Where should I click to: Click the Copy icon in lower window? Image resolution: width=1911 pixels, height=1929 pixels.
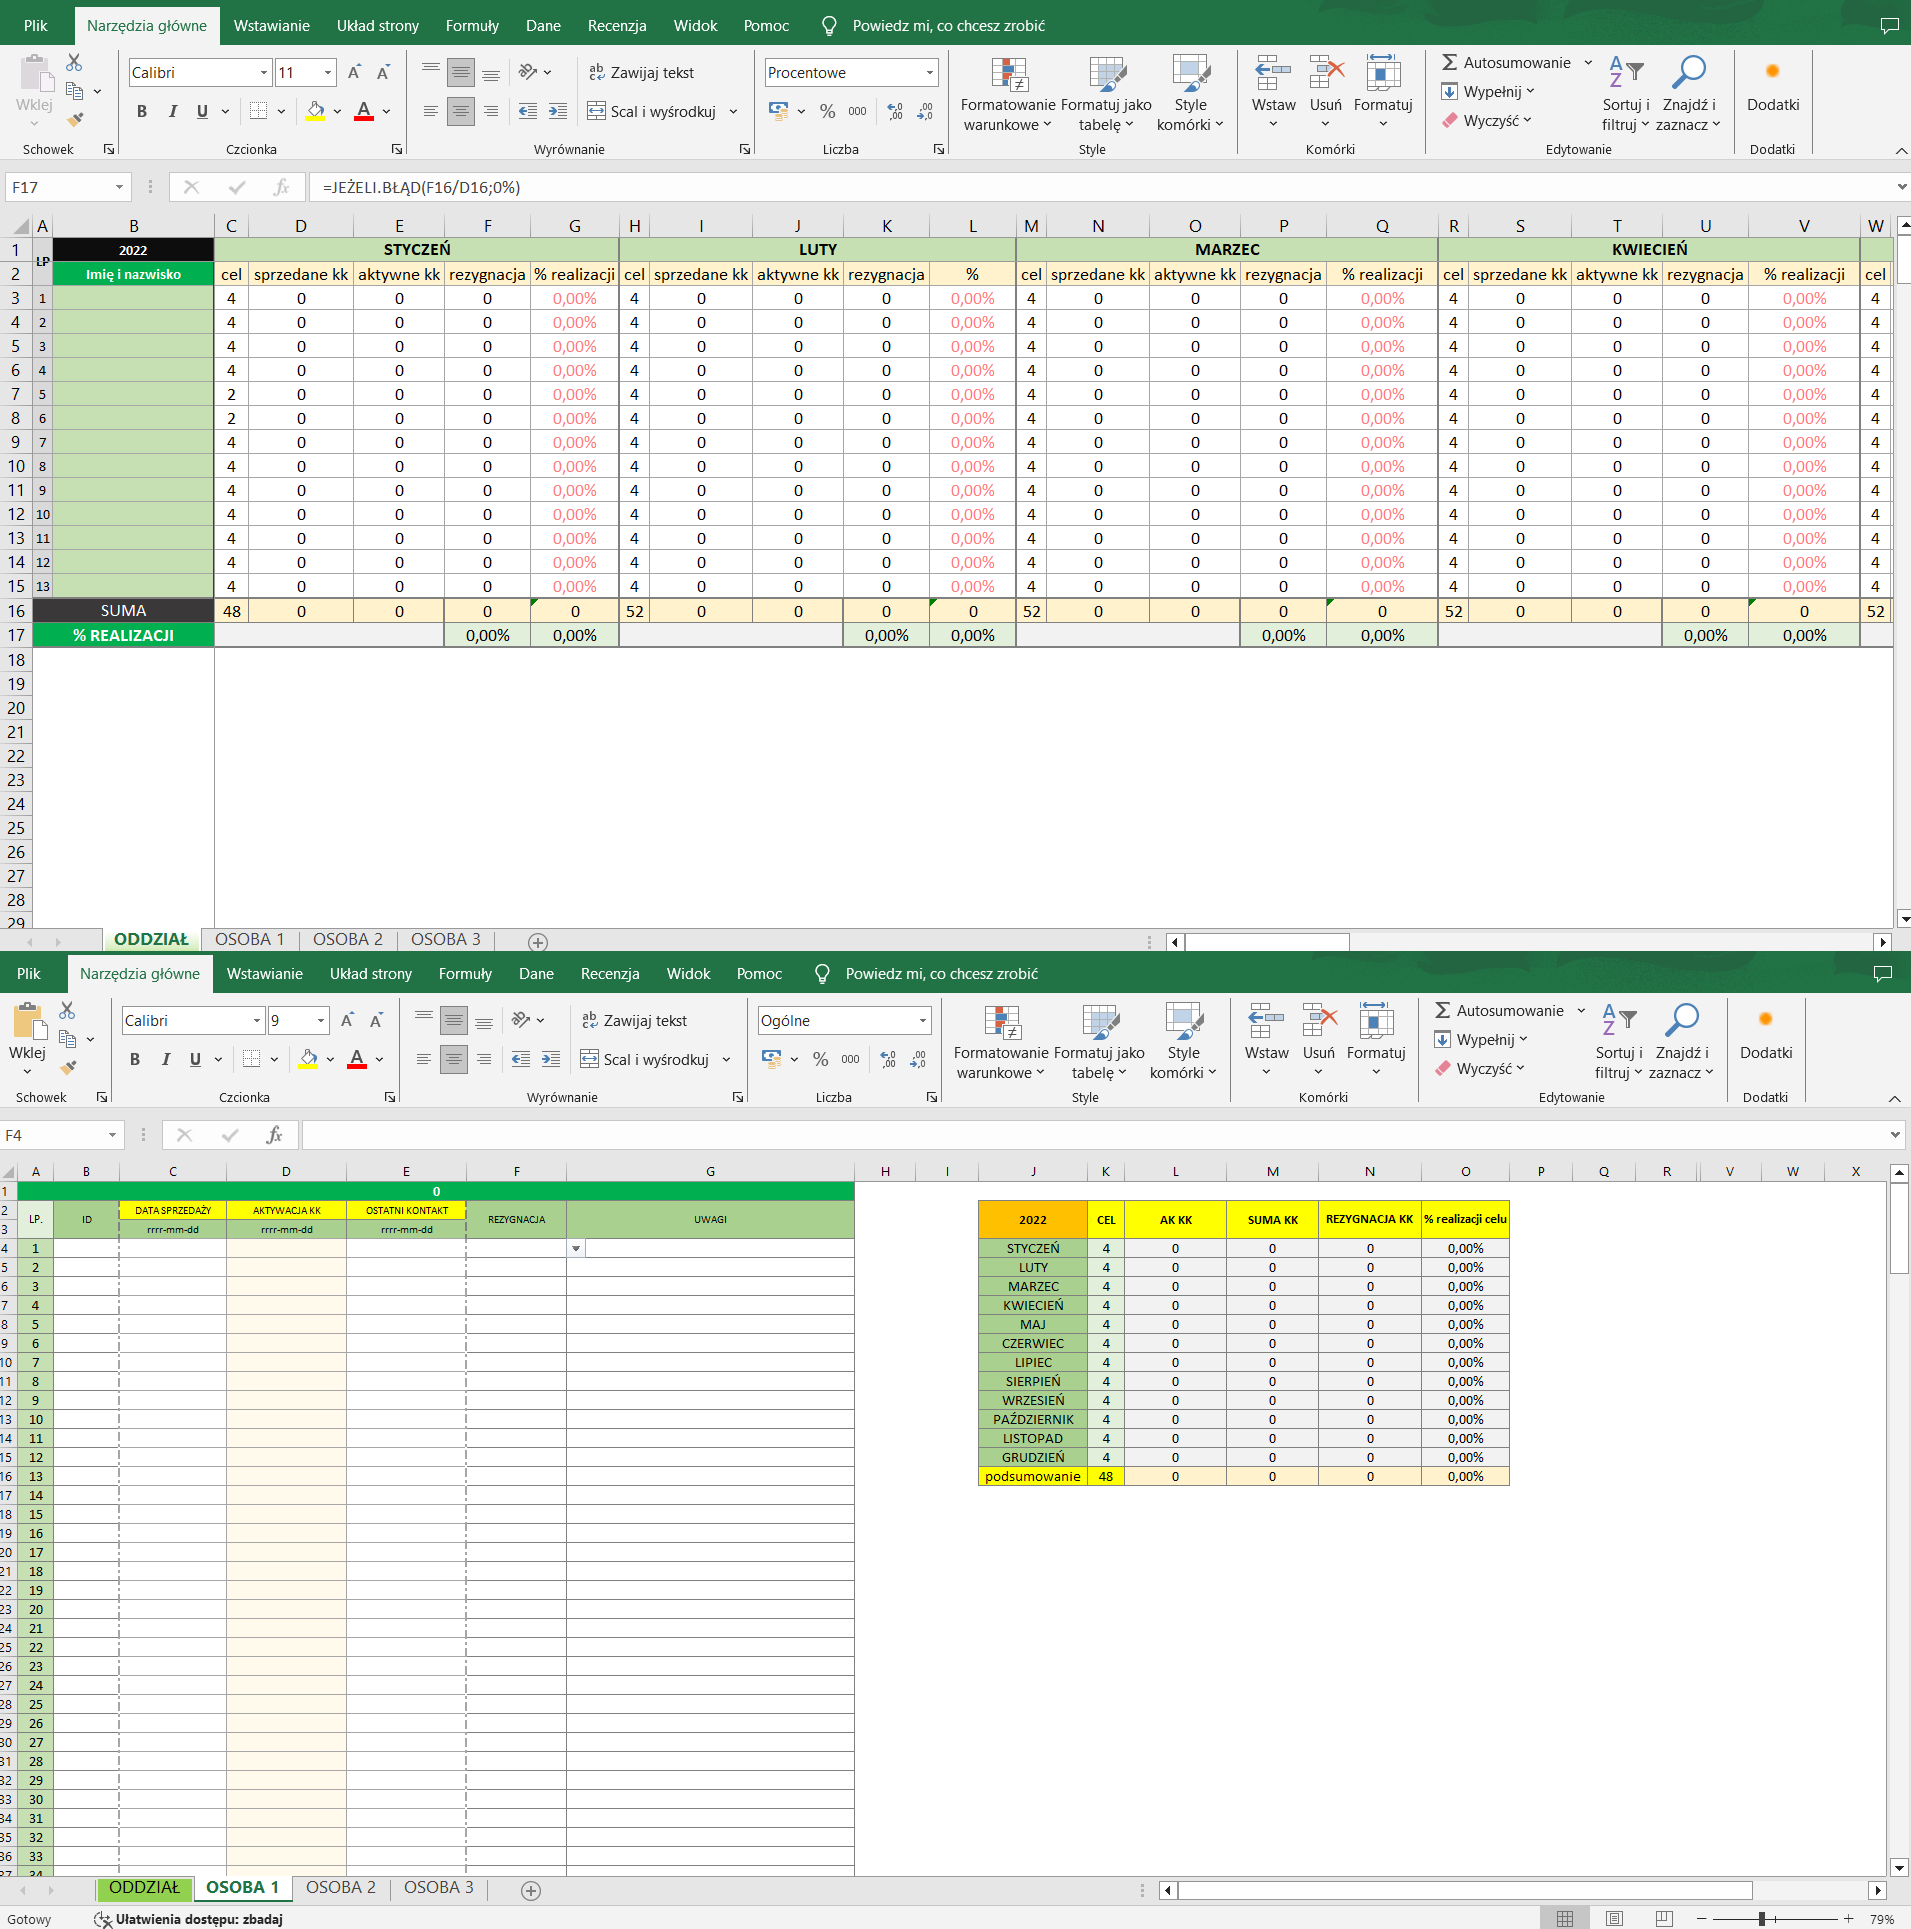(67, 1039)
